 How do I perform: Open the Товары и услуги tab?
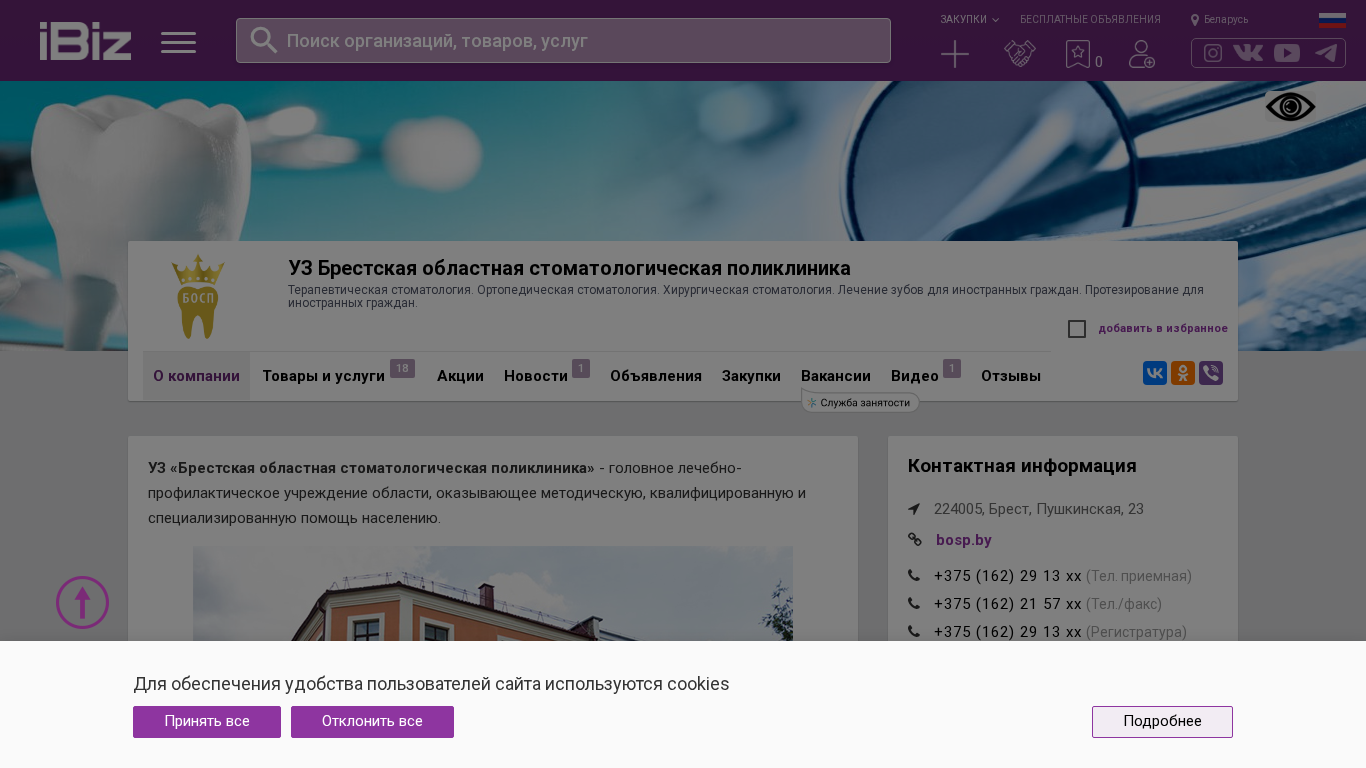[x=323, y=376]
